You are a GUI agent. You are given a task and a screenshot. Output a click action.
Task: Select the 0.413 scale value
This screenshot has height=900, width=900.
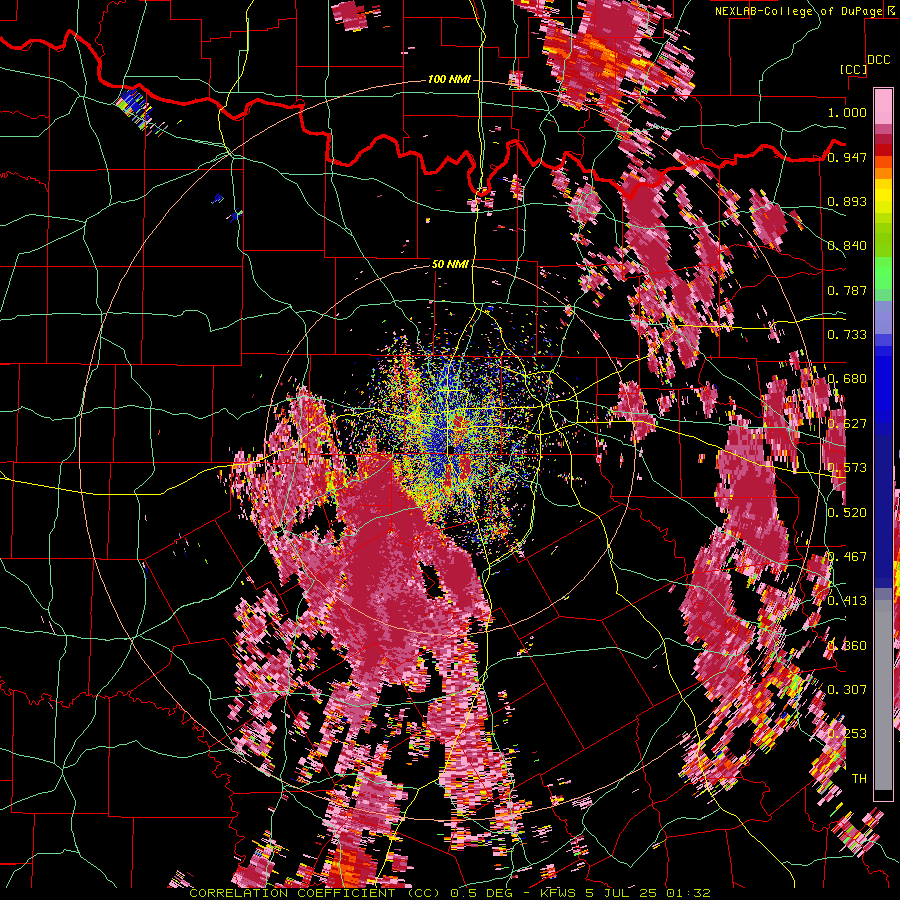847,601
